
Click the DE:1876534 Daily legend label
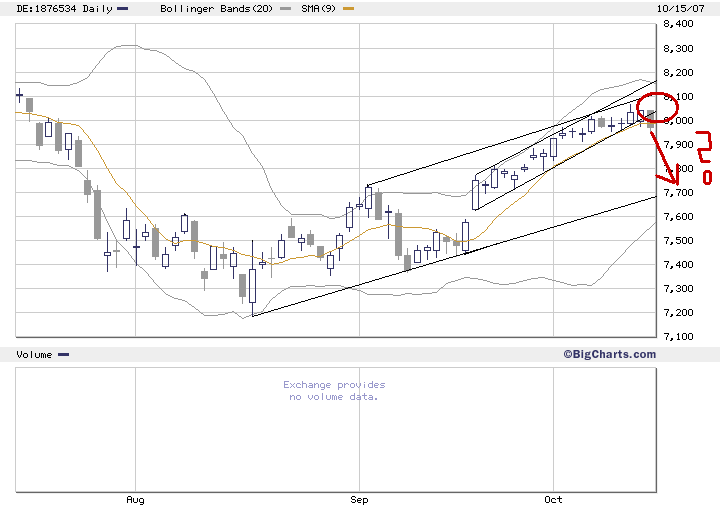click(x=64, y=9)
